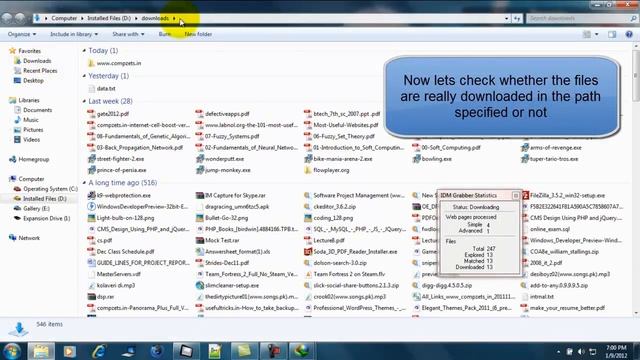Image resolution: width=640 pixels, height=360 pixels.
Task: Select jump-monkey.exe file
Action: click(x=223, y=170)
